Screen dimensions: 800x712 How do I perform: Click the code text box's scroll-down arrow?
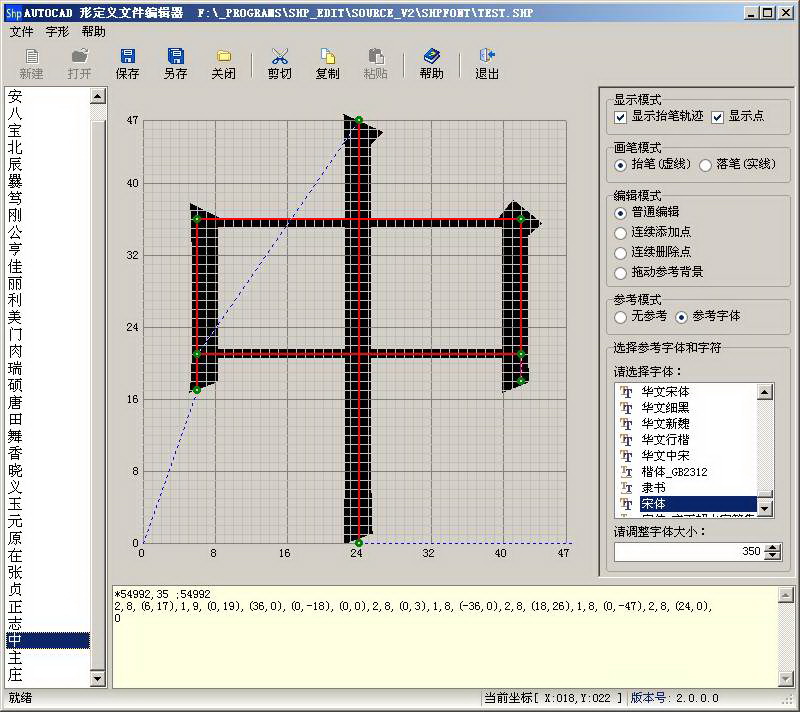(786, 679)
